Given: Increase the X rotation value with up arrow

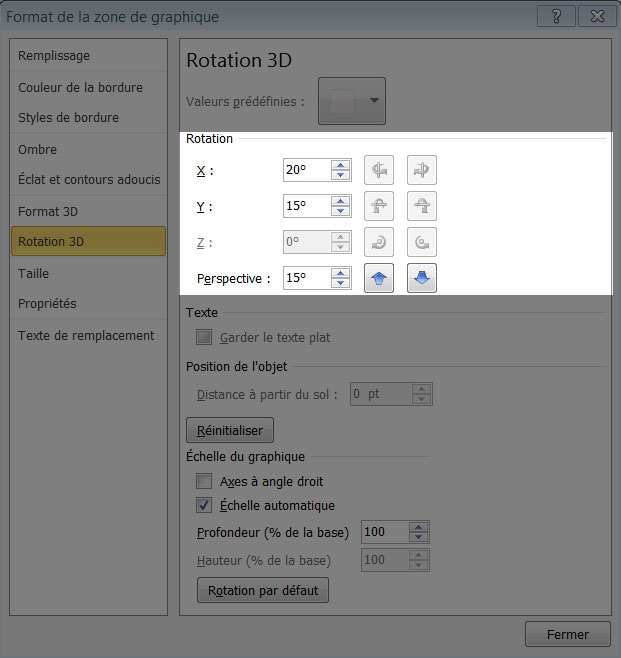Looking at the screenshot, I should 340,165.
